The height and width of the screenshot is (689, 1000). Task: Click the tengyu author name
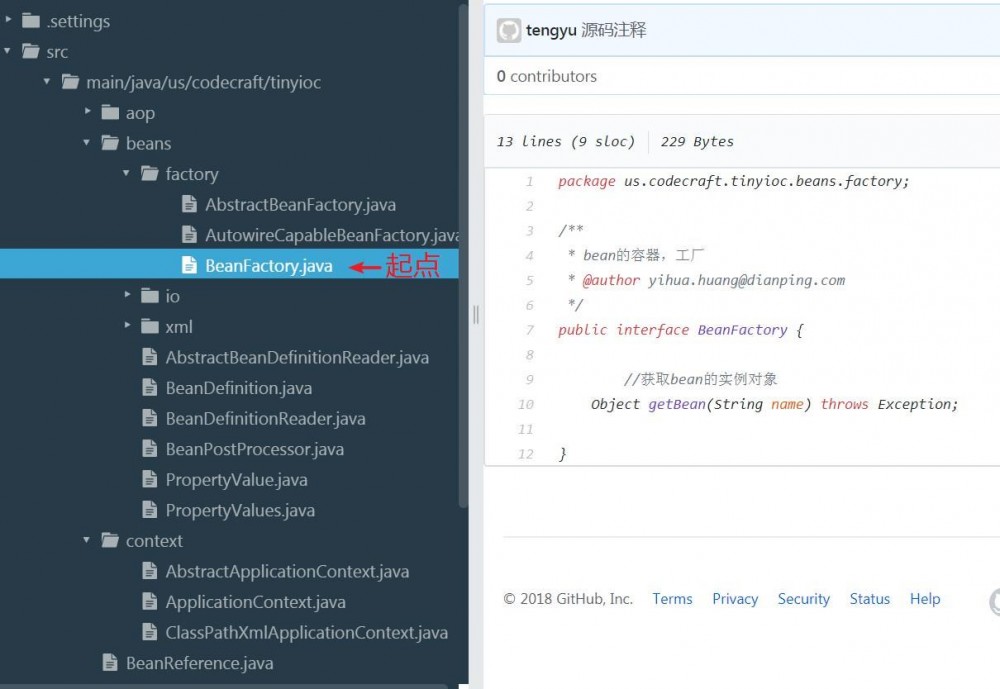tap(551, 30)
